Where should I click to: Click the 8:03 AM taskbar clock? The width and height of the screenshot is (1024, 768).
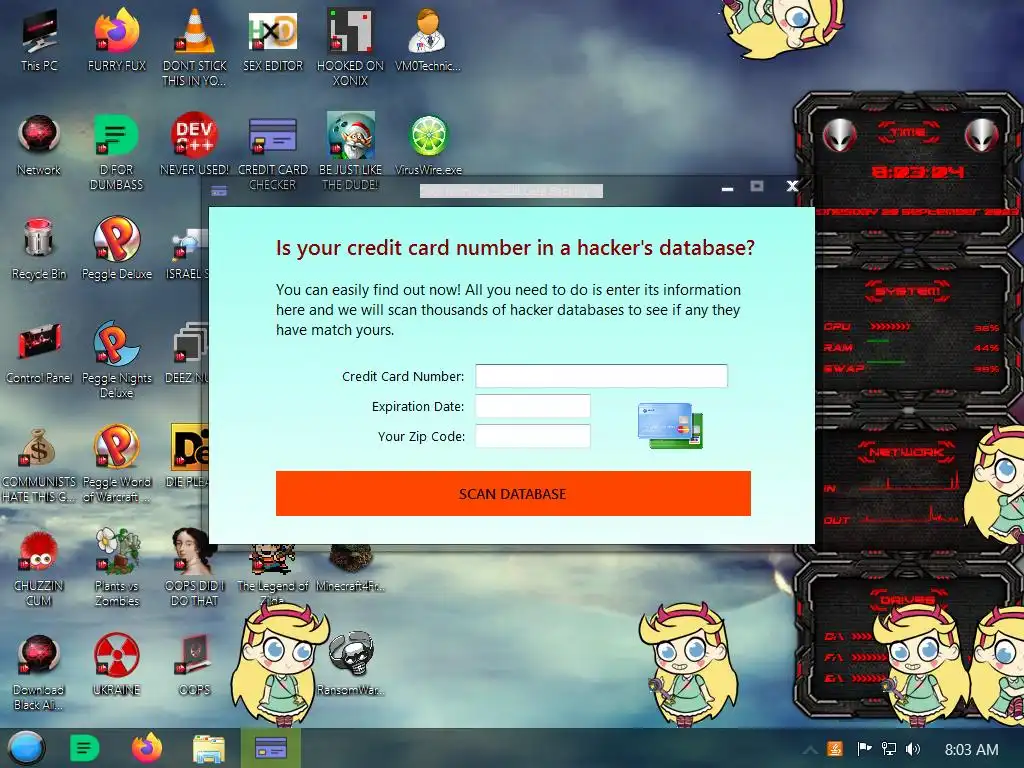(972, 750)
